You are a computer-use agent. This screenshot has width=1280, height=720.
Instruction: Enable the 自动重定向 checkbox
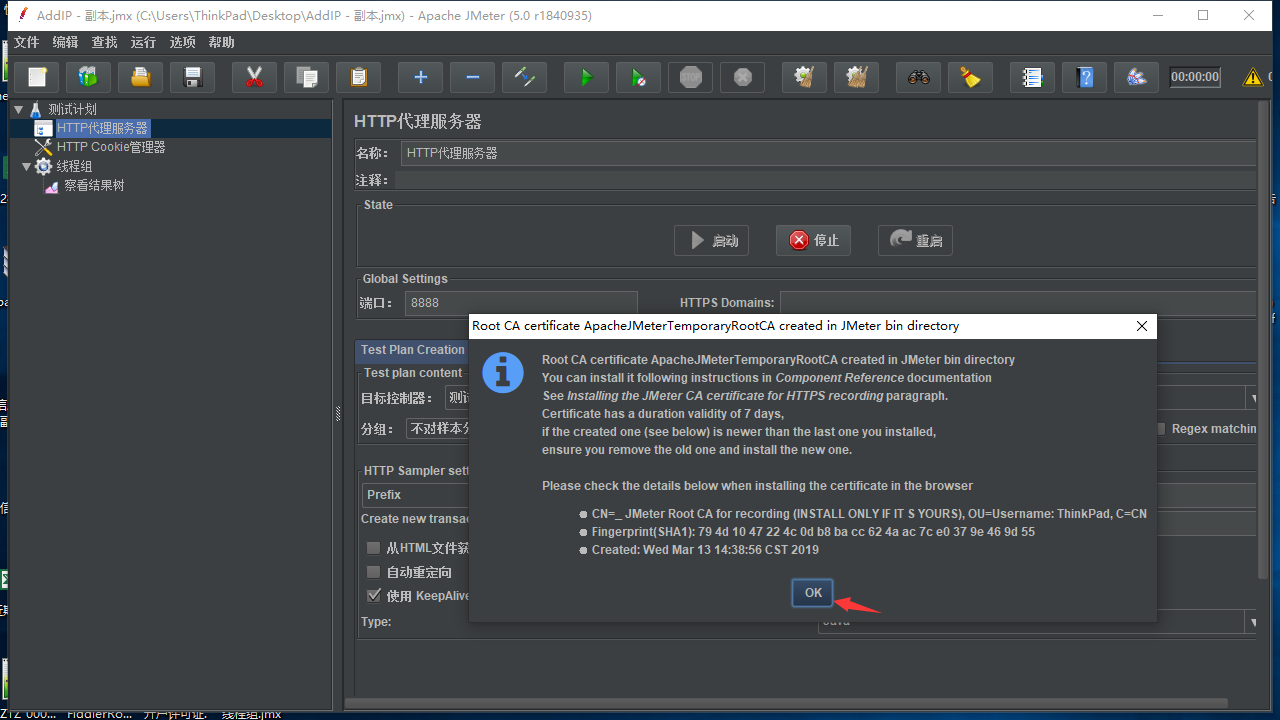pos(373,571)
